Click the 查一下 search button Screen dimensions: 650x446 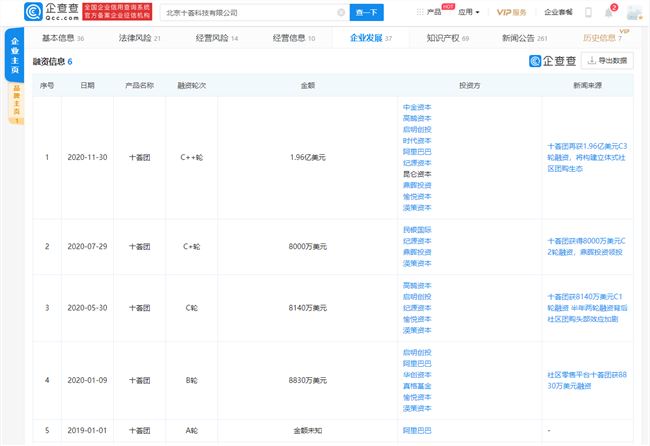[366, 12]
